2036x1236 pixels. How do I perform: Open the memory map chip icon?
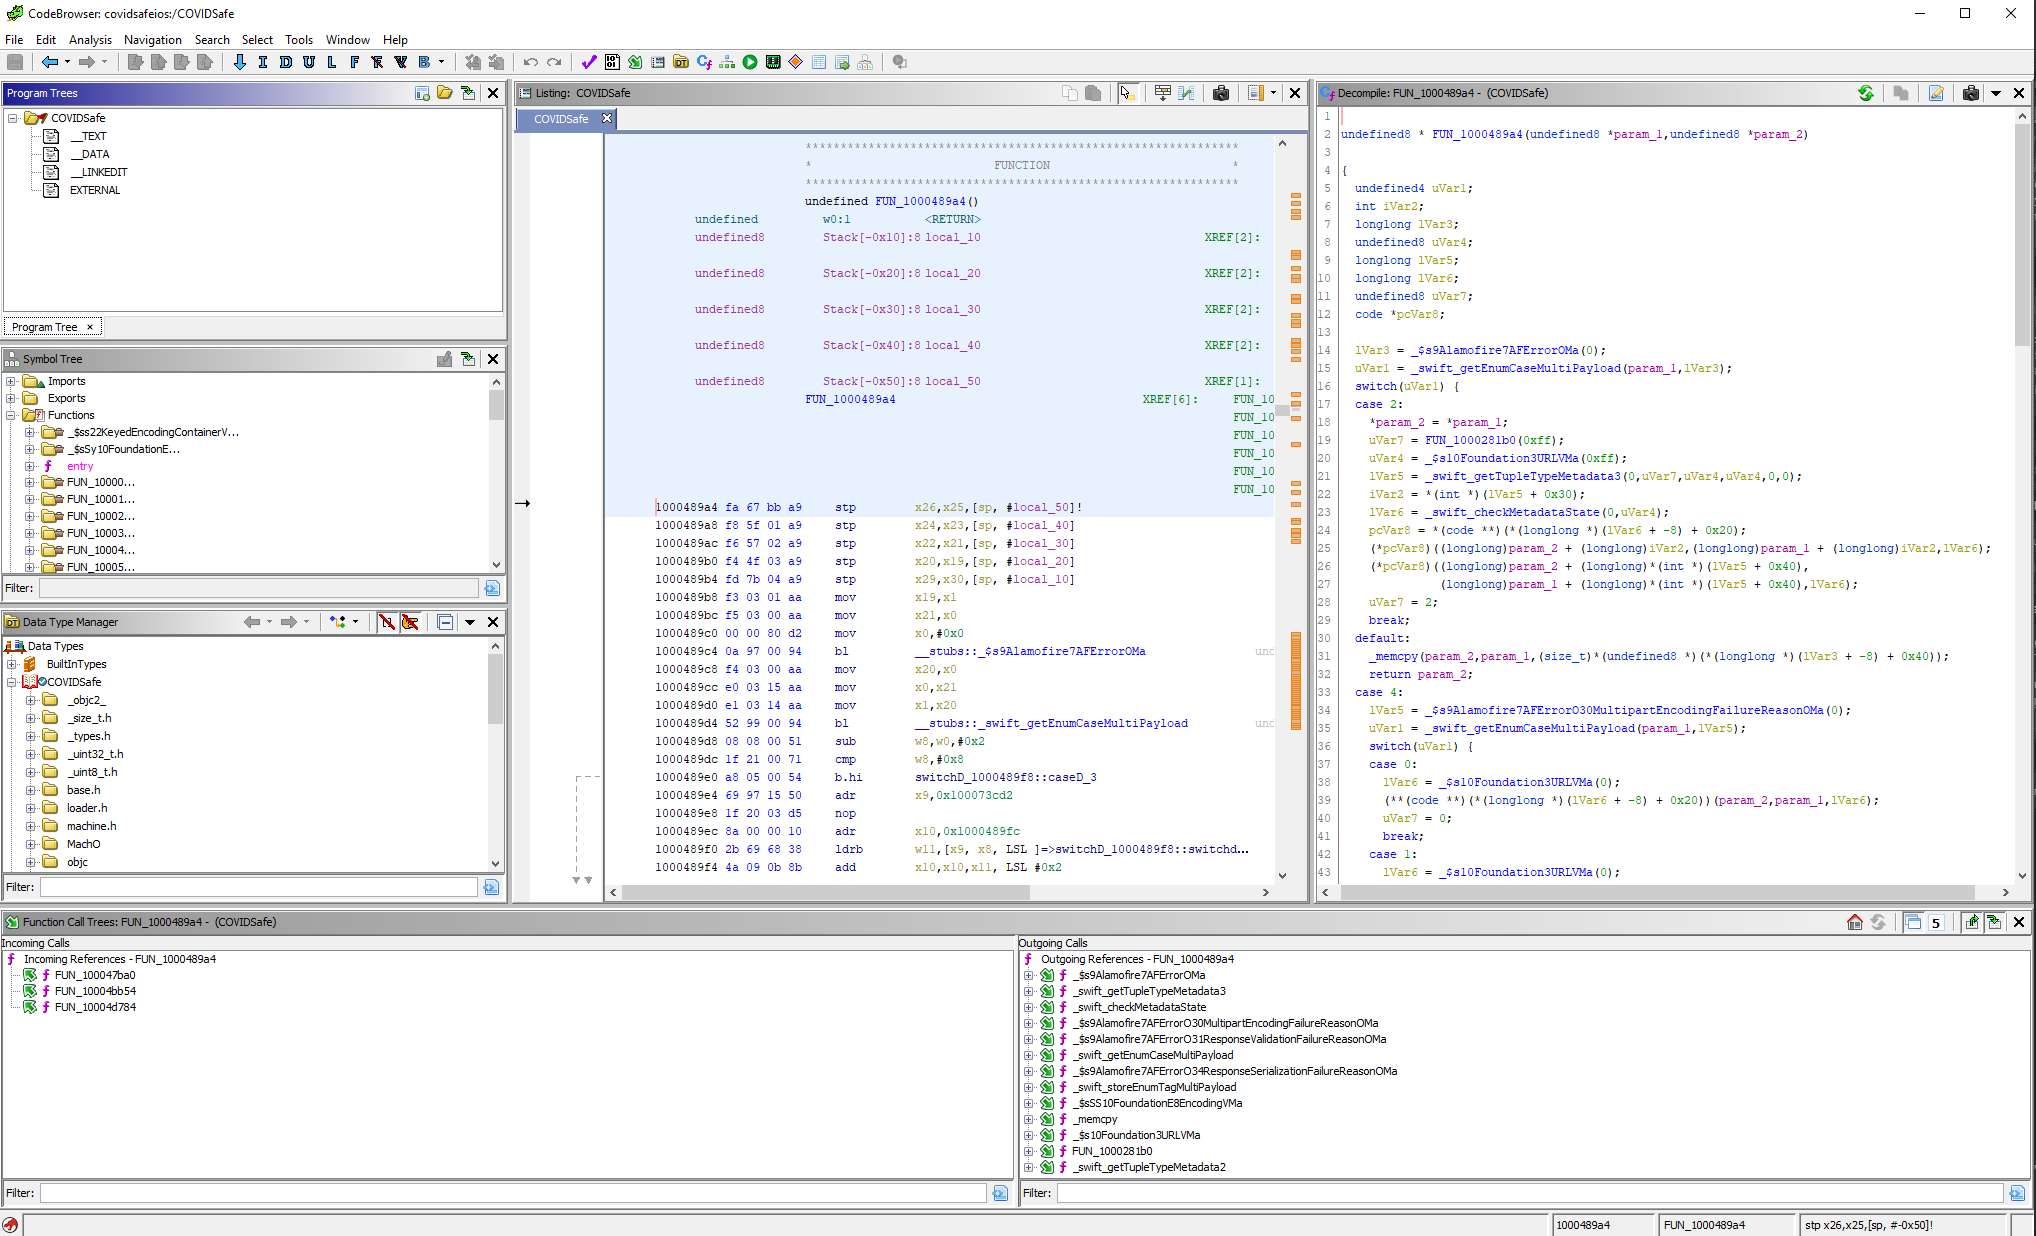point(773,62)
